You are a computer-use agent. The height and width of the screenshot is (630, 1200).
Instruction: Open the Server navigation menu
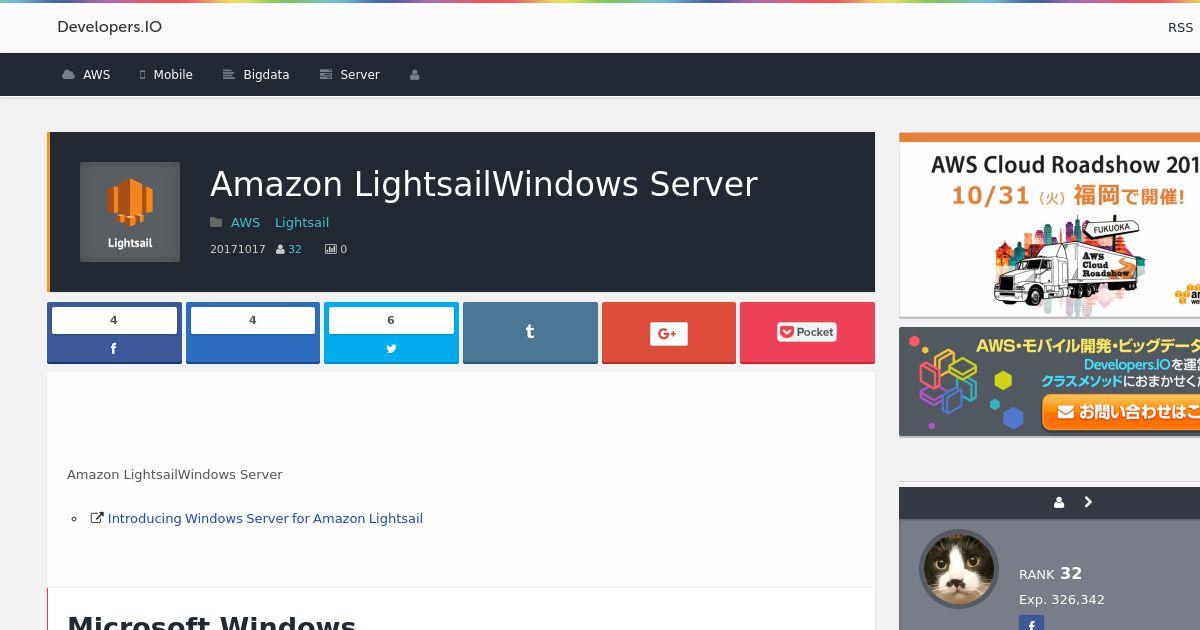[x=349, y=74]
